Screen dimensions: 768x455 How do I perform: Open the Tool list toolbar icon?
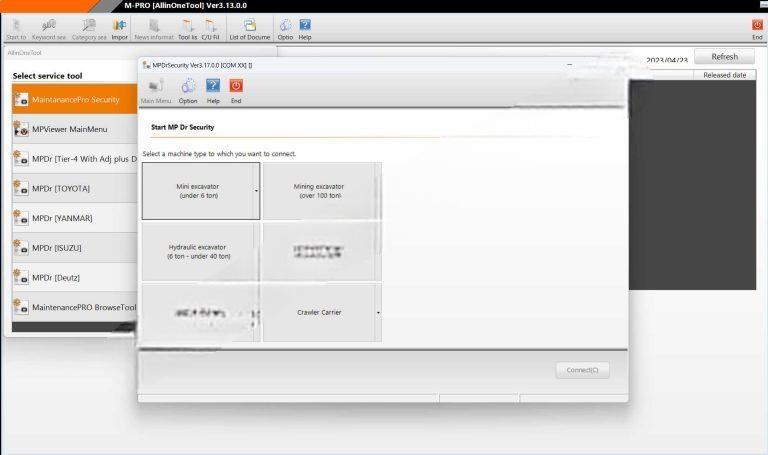(x=187, y=29)
